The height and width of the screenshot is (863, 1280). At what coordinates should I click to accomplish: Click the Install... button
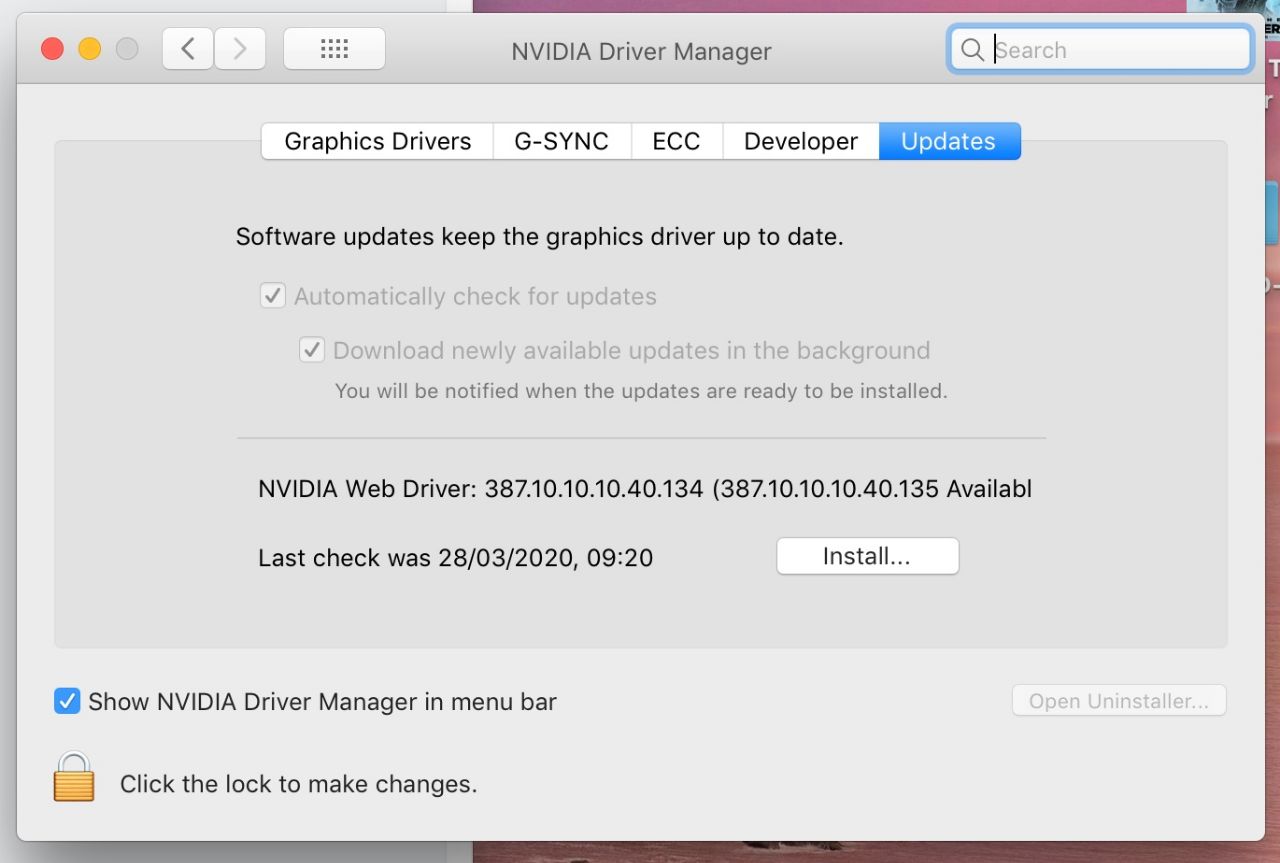click(x=867, y=556)
